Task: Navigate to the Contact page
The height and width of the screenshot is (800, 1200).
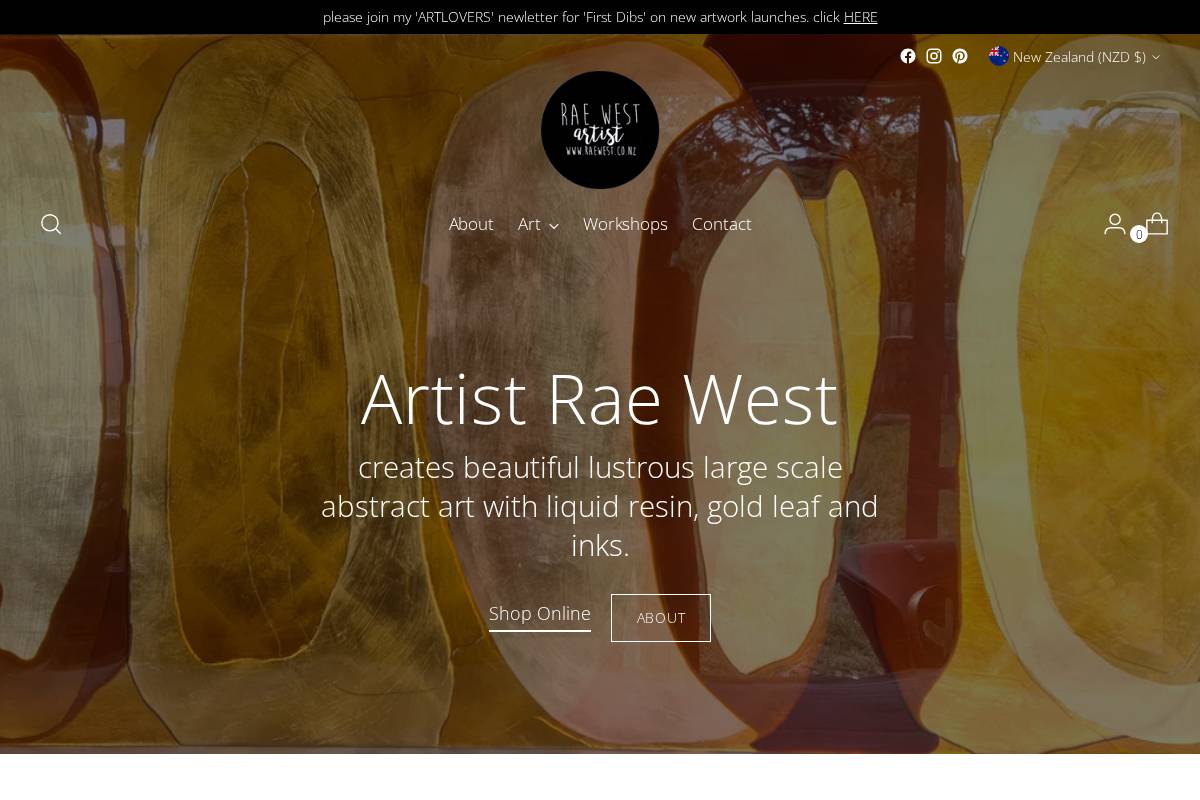Action: pyautogui.click(x=721, y=224)
